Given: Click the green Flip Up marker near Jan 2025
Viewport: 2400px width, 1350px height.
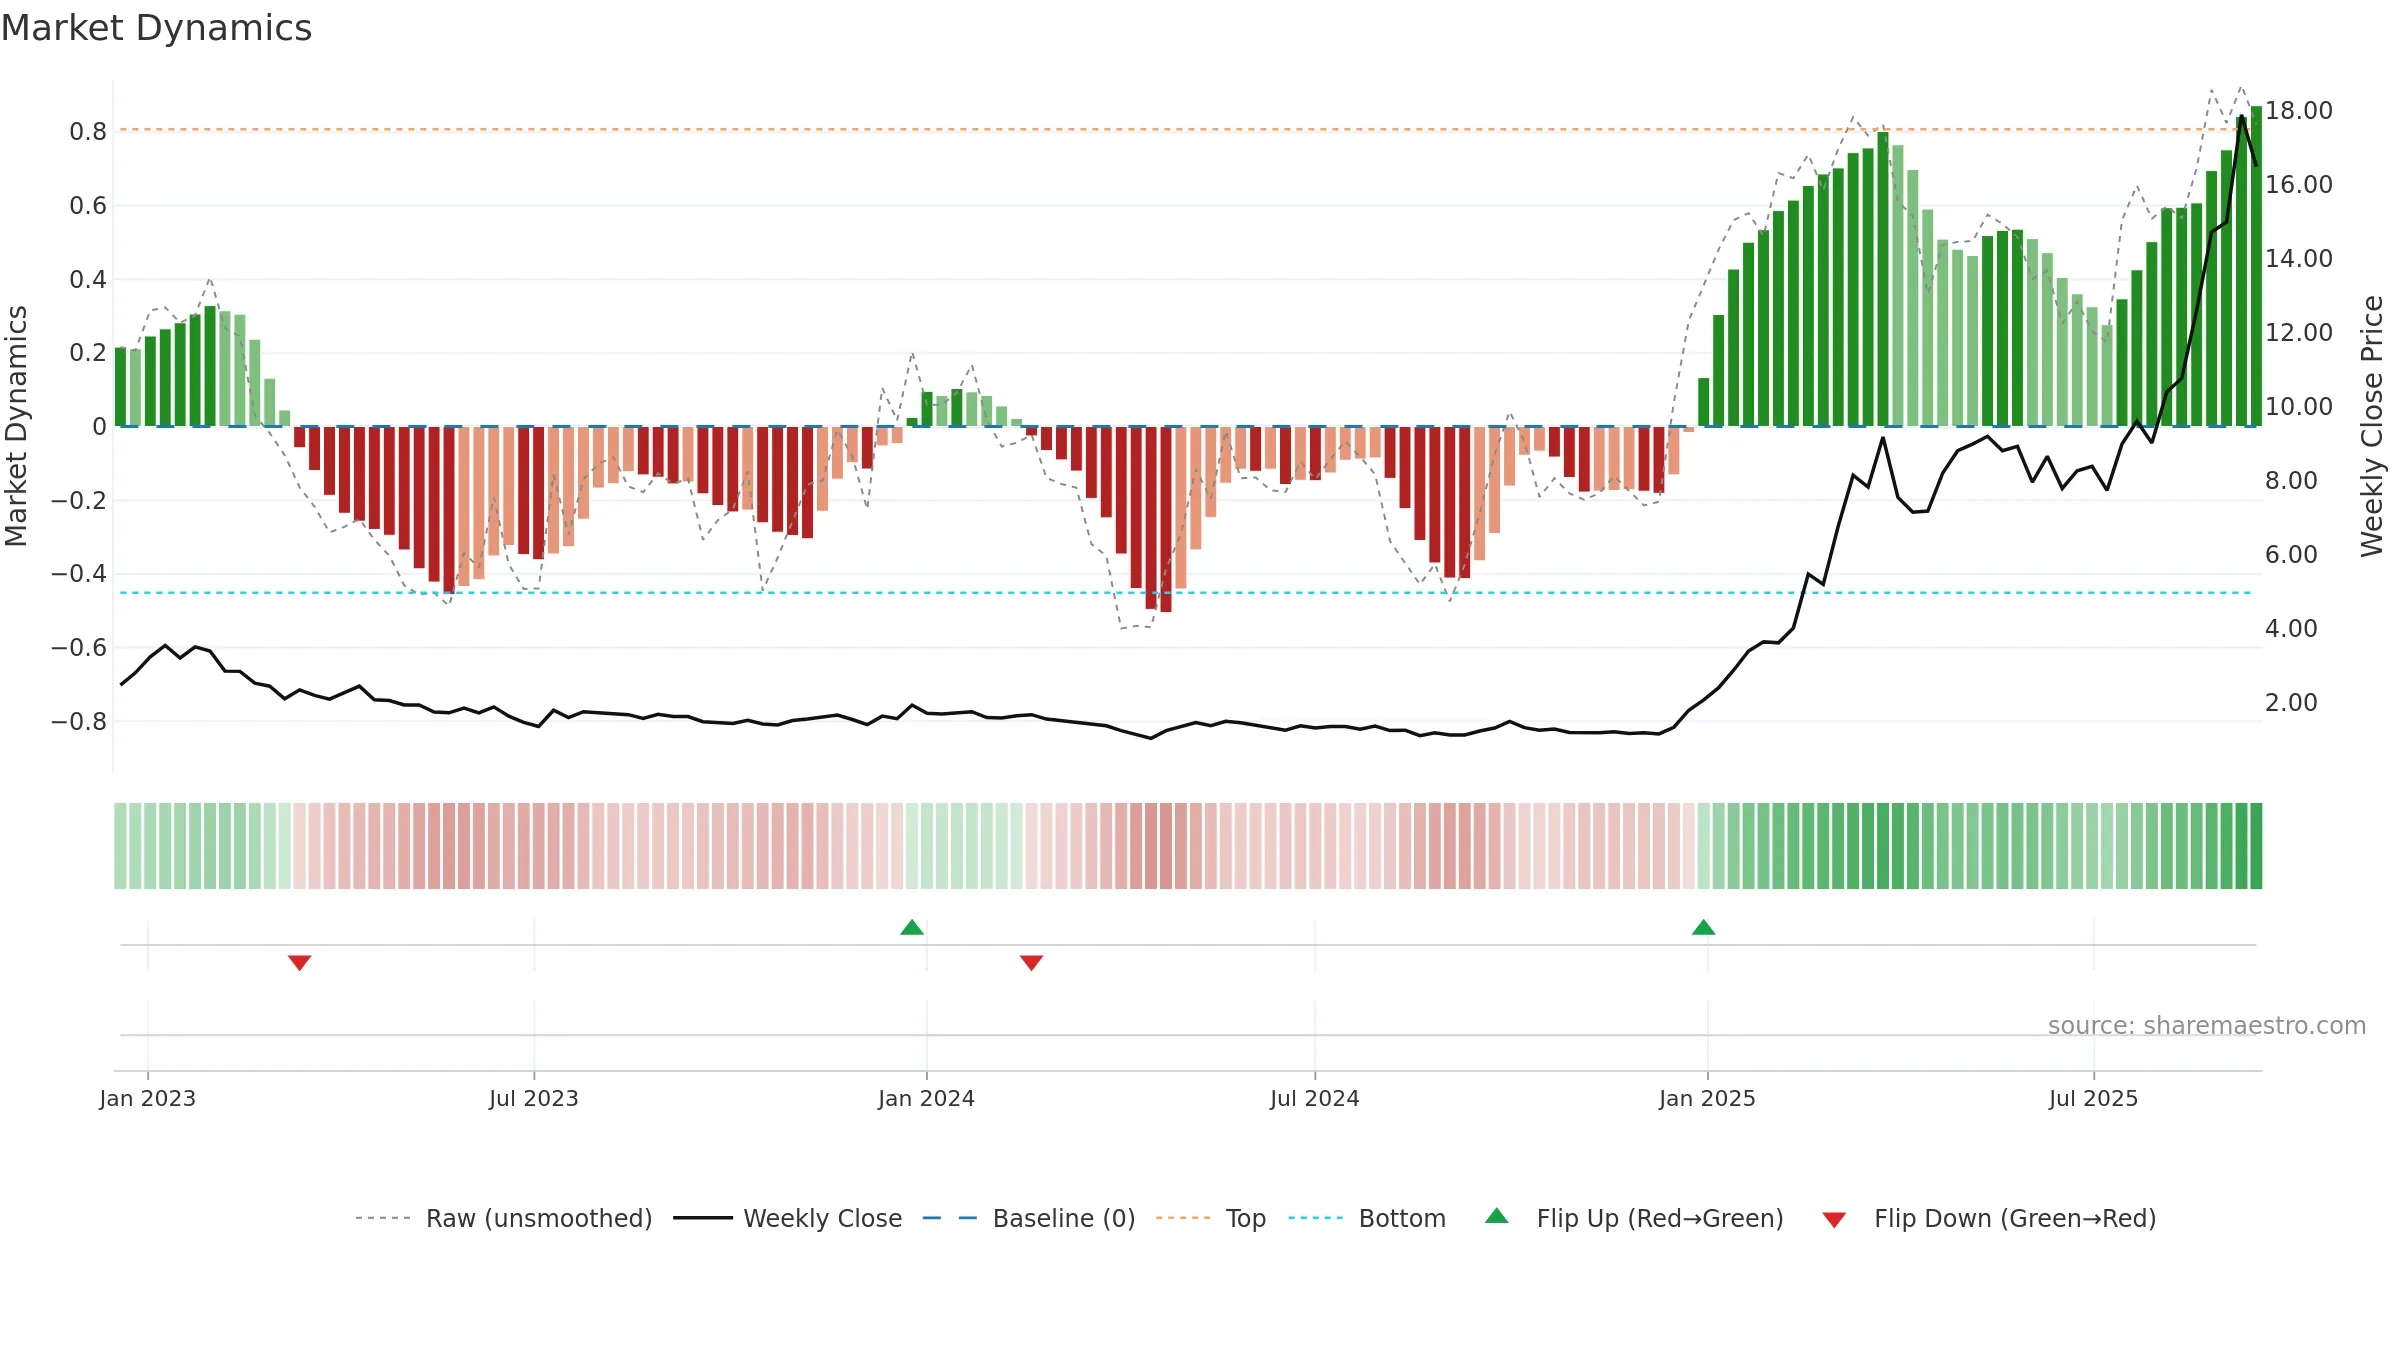Looking at the screenshot, I should (x=1704, y=927).
